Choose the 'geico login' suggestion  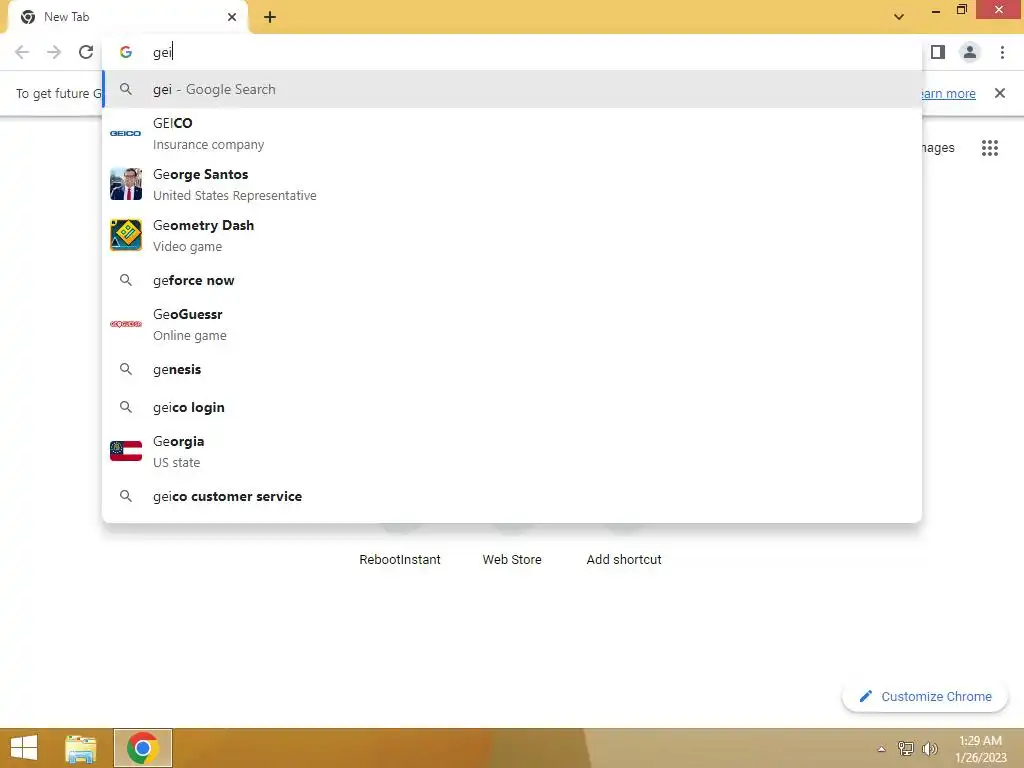tap(512, 407)
